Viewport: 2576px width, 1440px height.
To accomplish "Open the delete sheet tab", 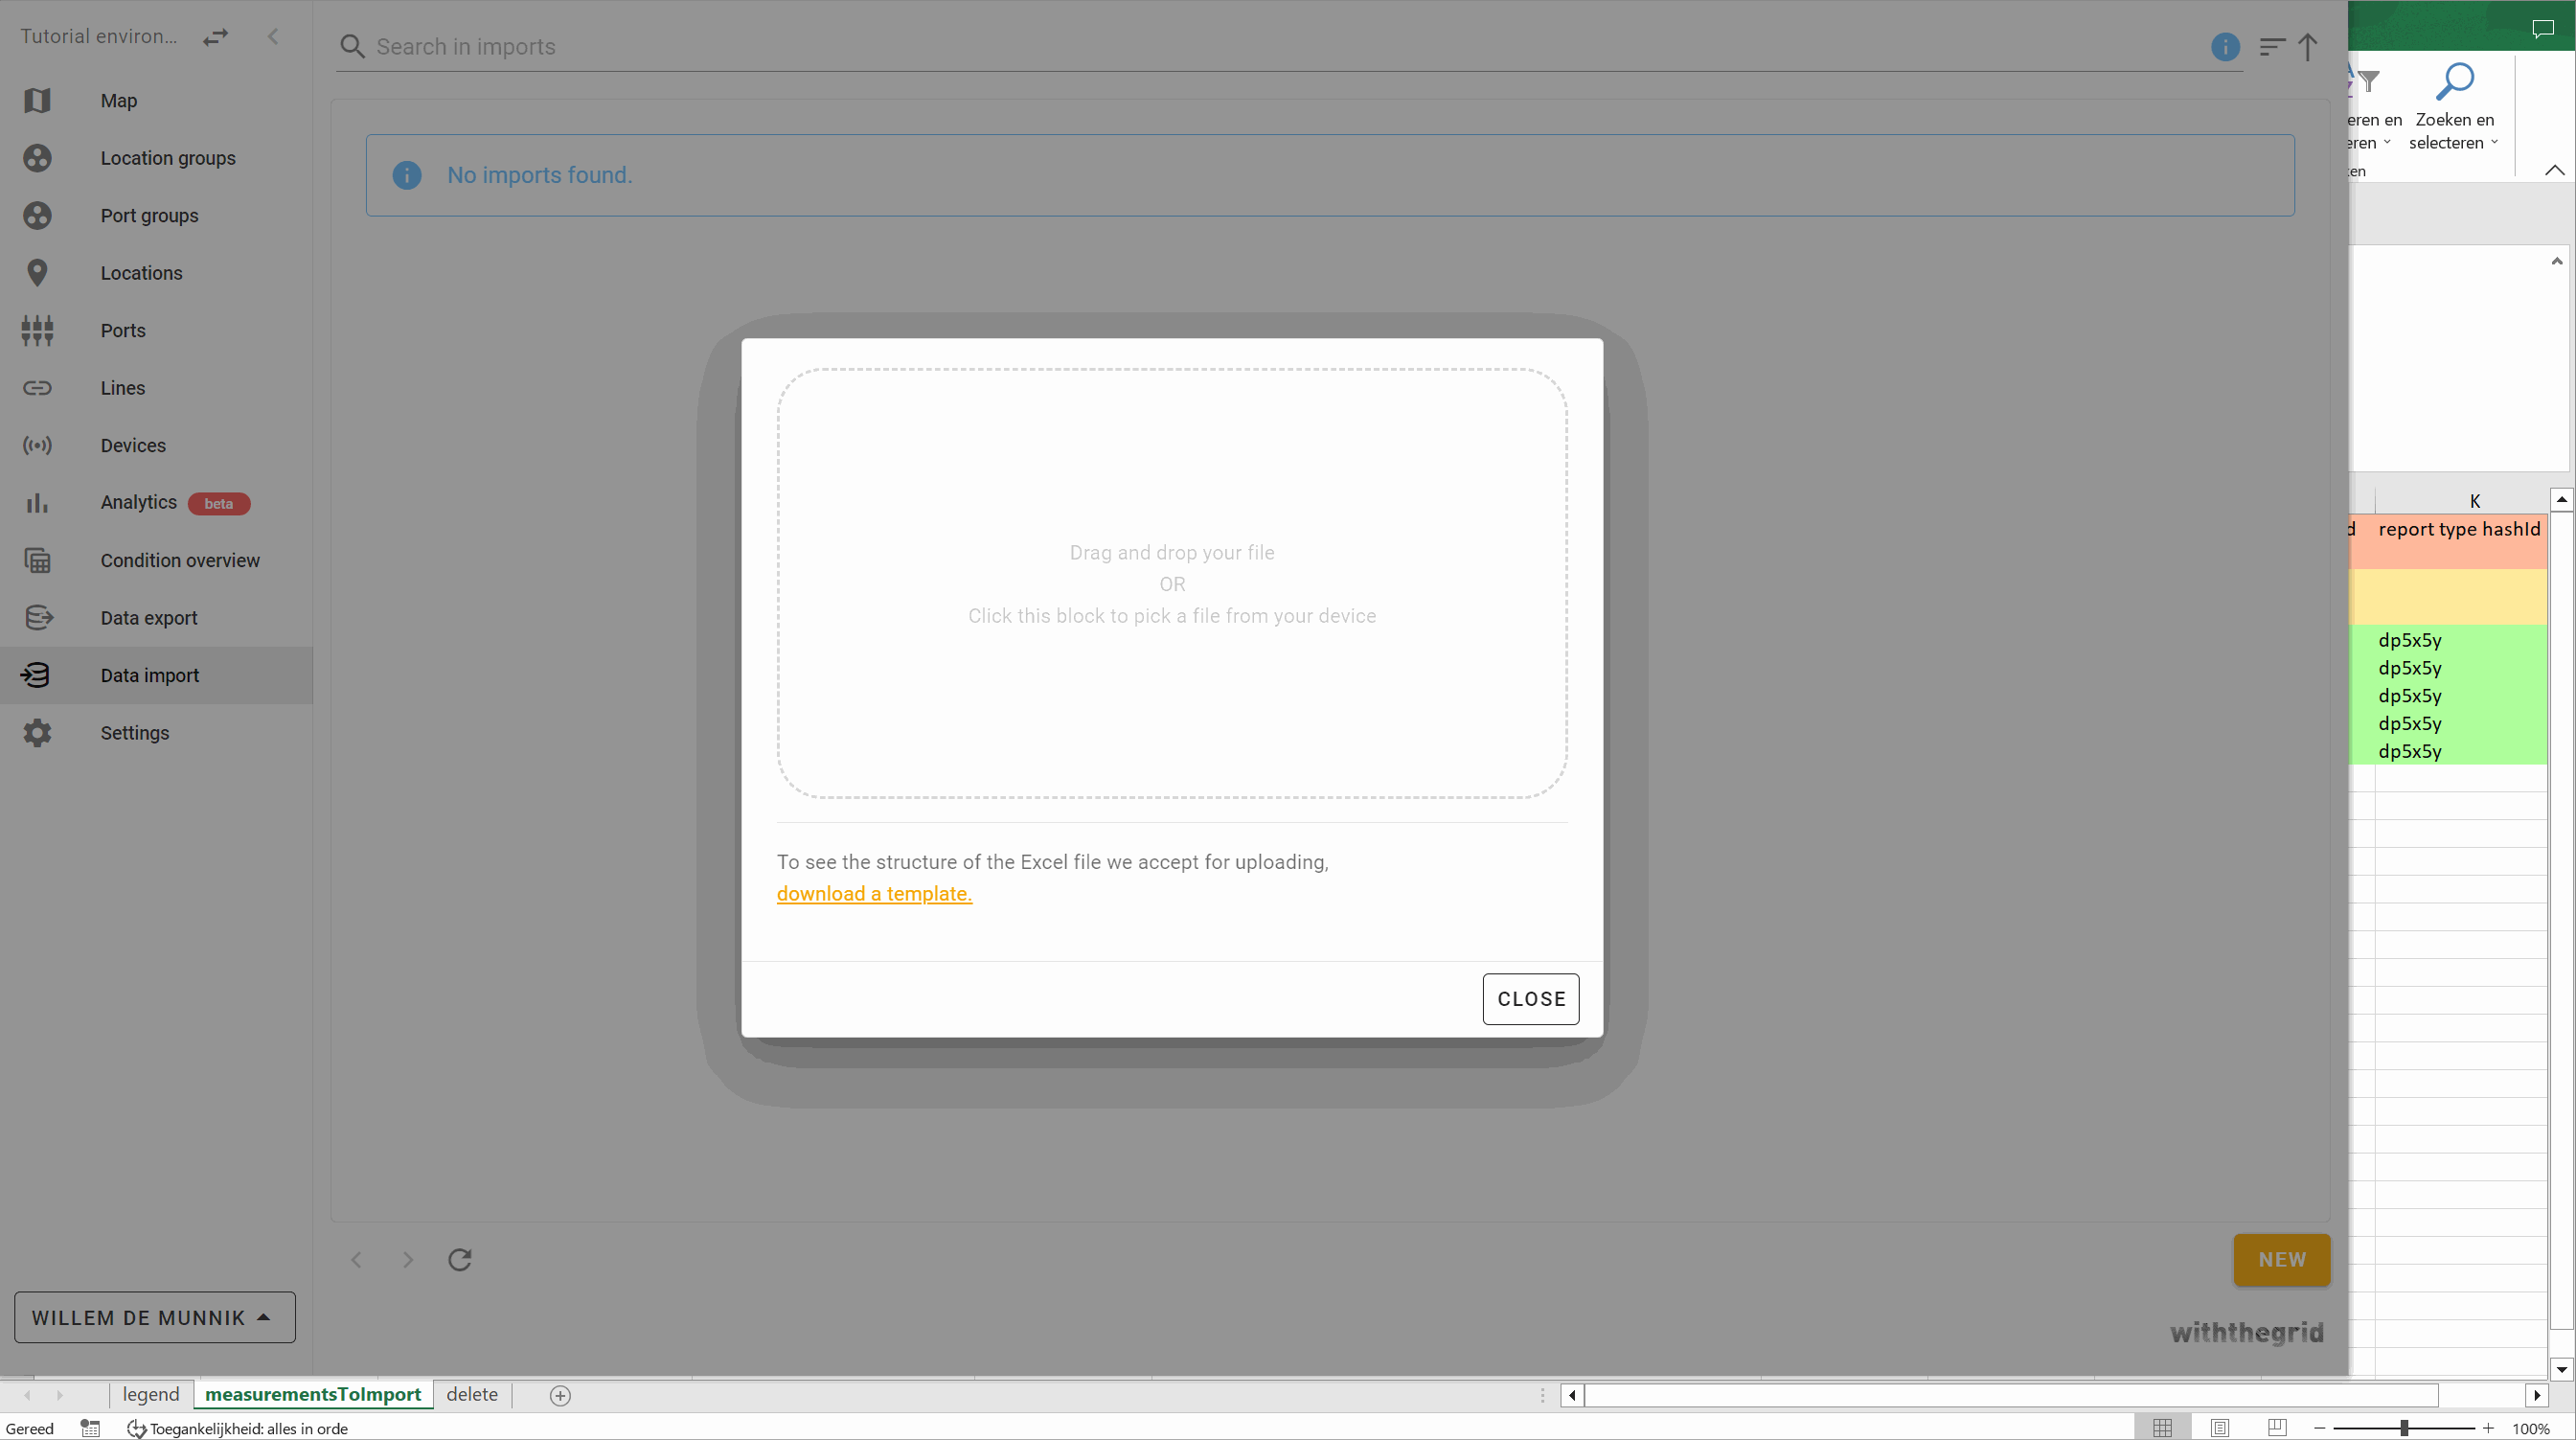I will coord(472,1395).
